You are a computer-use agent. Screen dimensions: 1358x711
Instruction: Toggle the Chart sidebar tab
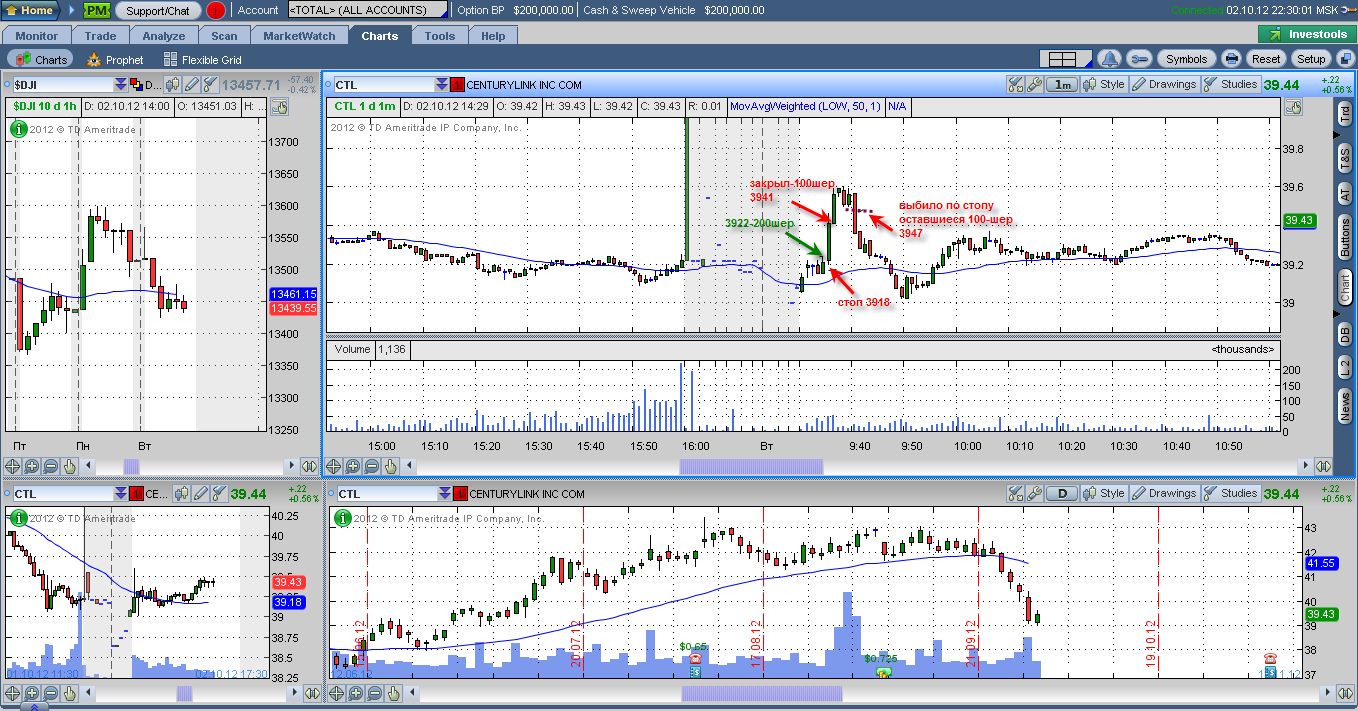click(1344, 287)
